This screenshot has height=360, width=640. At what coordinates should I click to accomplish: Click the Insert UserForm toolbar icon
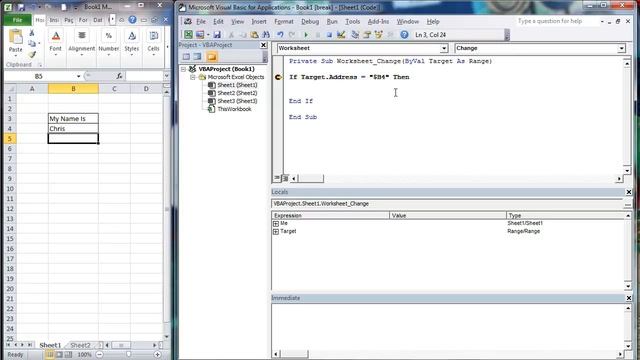[200, 35]
